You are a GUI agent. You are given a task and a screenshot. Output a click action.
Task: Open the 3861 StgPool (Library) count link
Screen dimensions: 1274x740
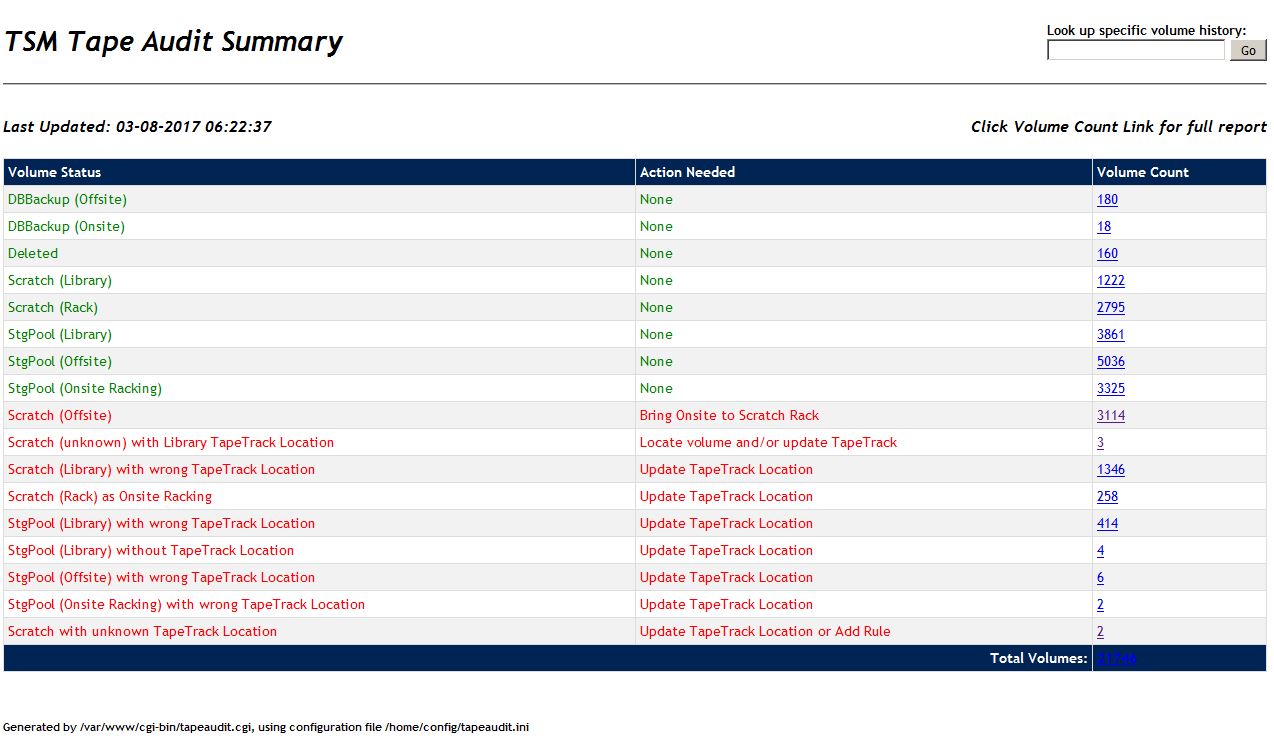tap(1111, 335)
